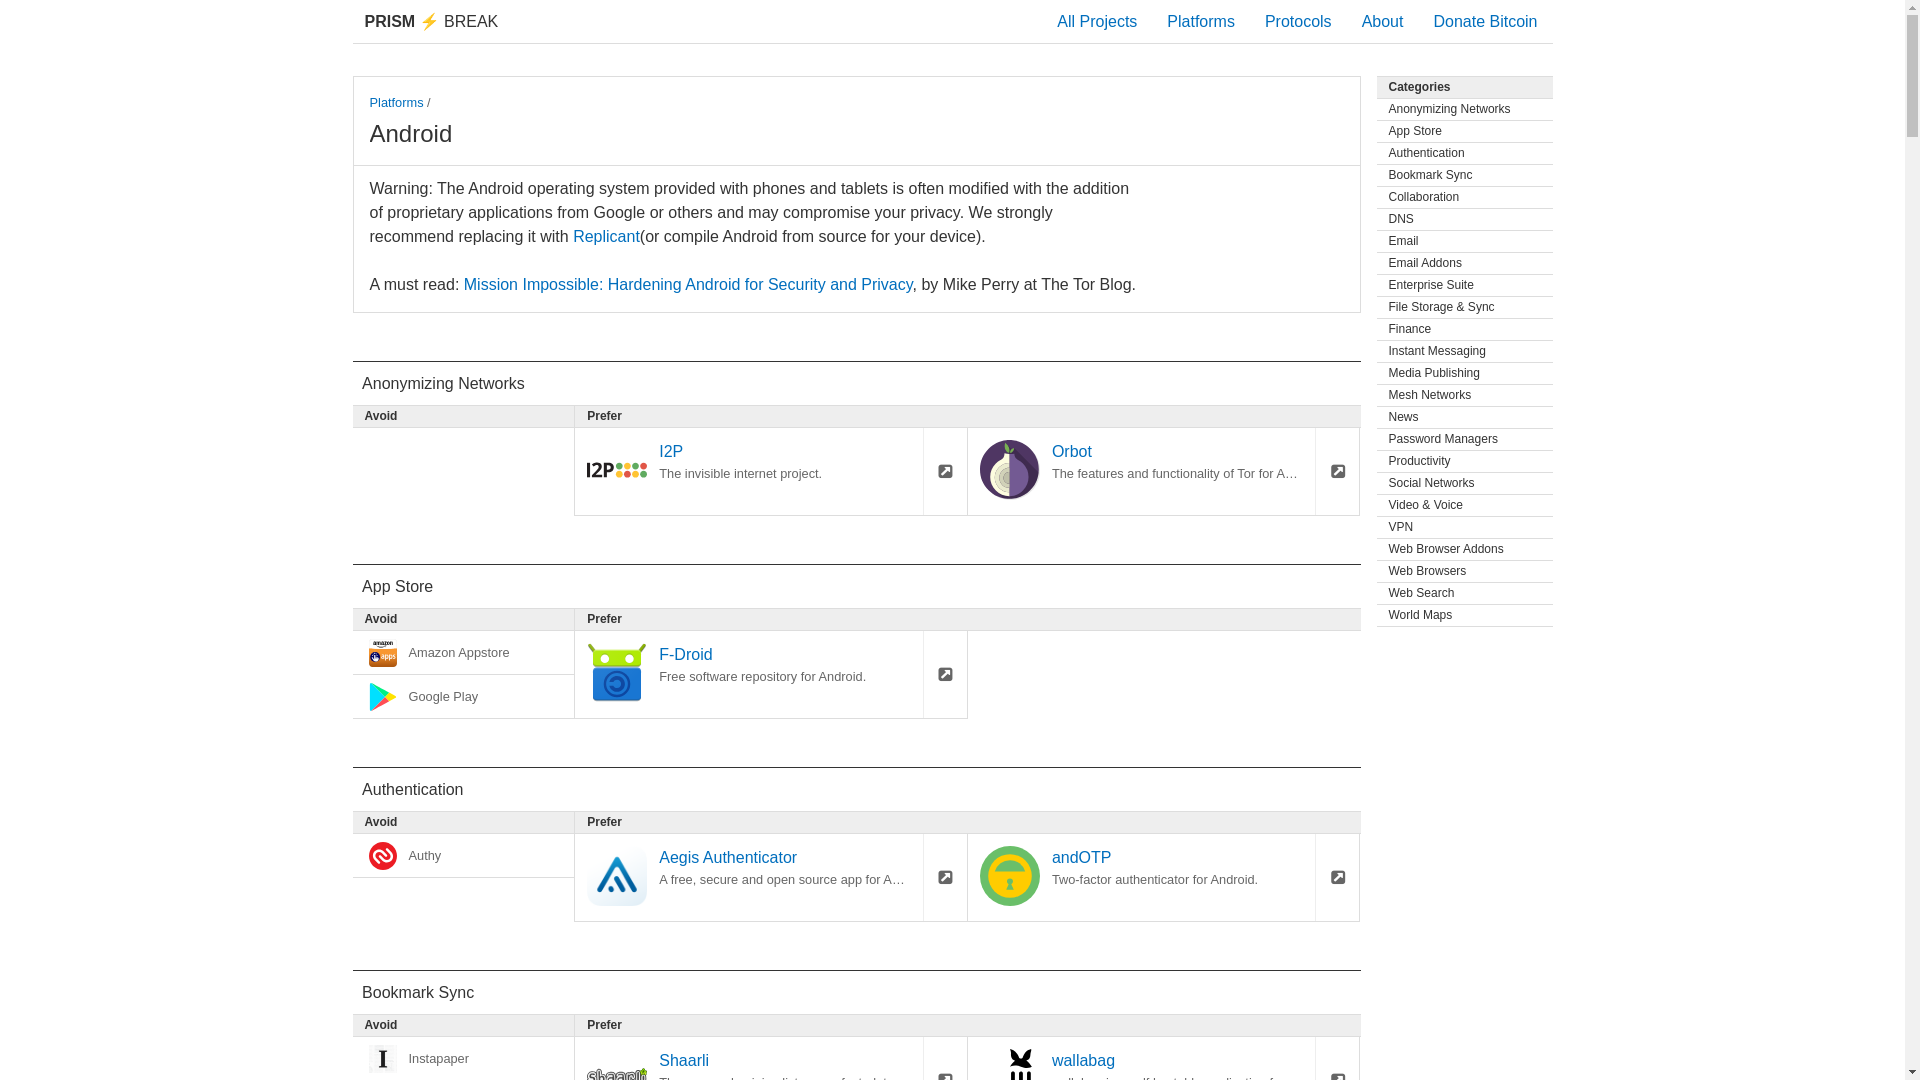The height and width of the screenshot is (1080, 1920).
Task: Open the wallabag title link
Action: click(x=1083, y=1060)
